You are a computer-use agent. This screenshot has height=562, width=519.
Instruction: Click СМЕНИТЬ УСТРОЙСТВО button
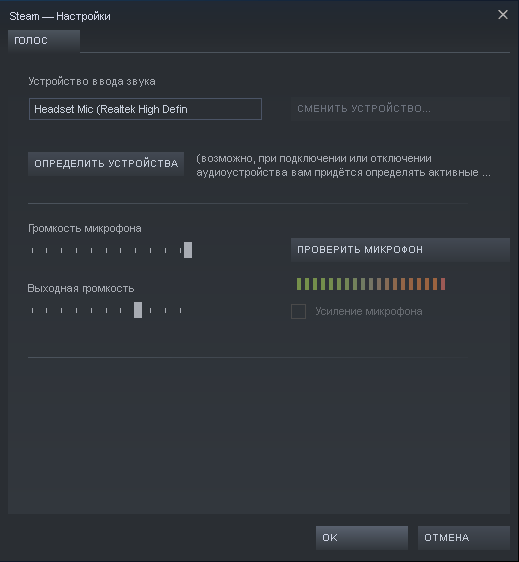(400, 109)
